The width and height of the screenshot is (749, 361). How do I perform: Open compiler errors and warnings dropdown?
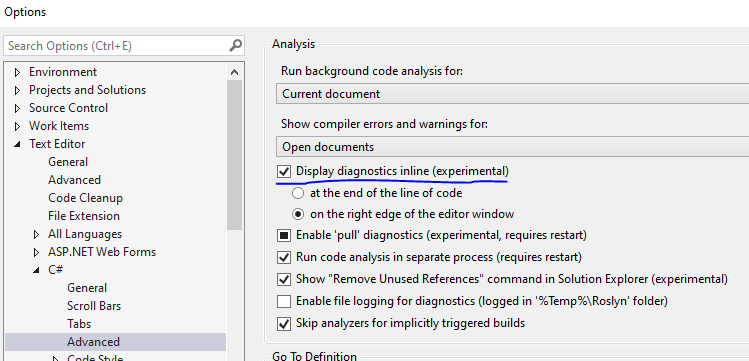click(x=513, y=147)
